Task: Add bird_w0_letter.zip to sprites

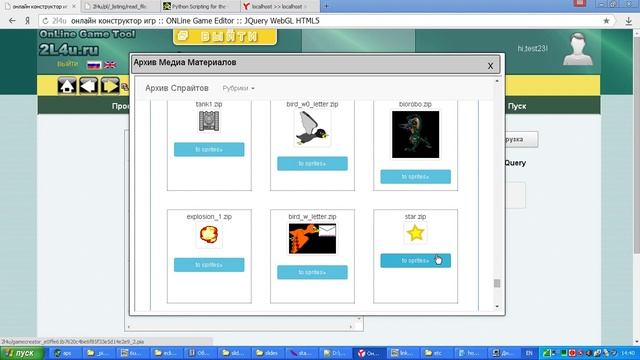Action: 312,163
